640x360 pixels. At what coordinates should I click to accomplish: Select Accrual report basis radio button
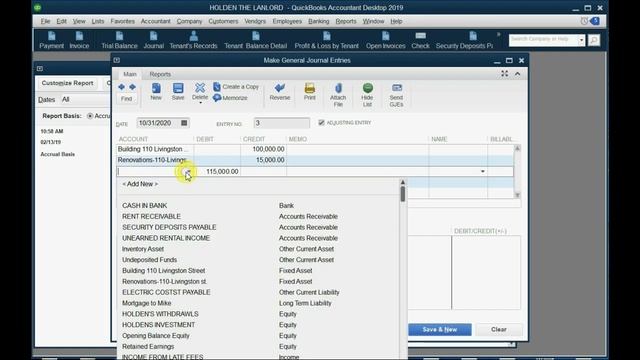[90, 116]
